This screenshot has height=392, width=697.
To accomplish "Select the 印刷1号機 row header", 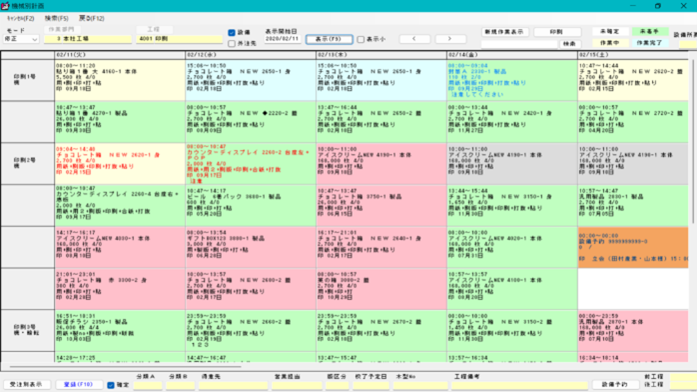I will point(28,80).
